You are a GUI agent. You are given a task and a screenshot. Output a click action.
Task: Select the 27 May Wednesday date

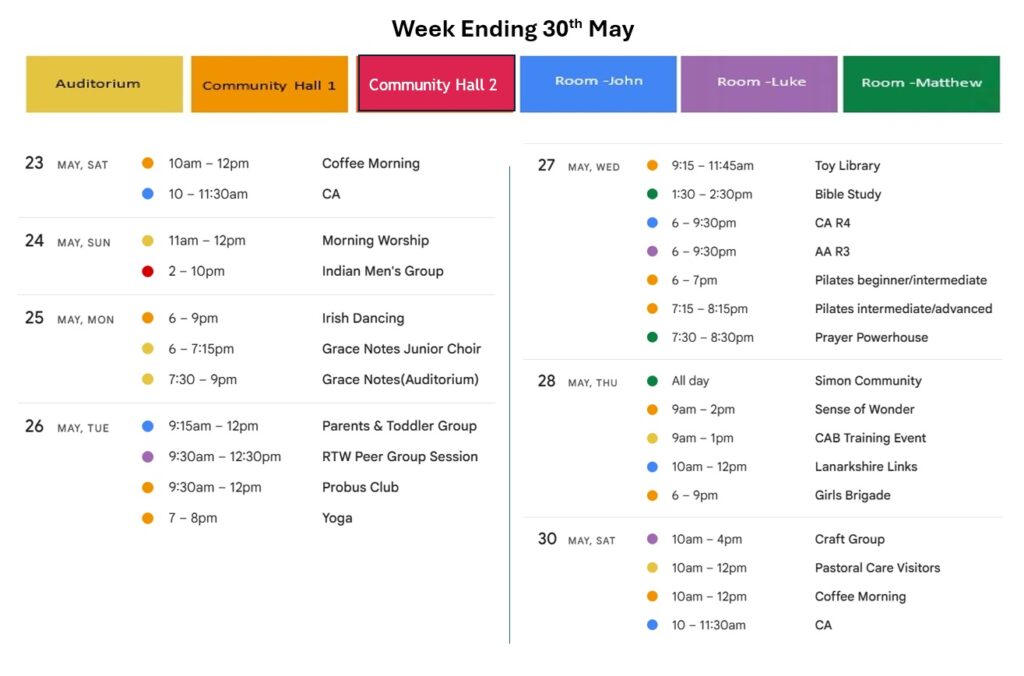tap(578, 166)
